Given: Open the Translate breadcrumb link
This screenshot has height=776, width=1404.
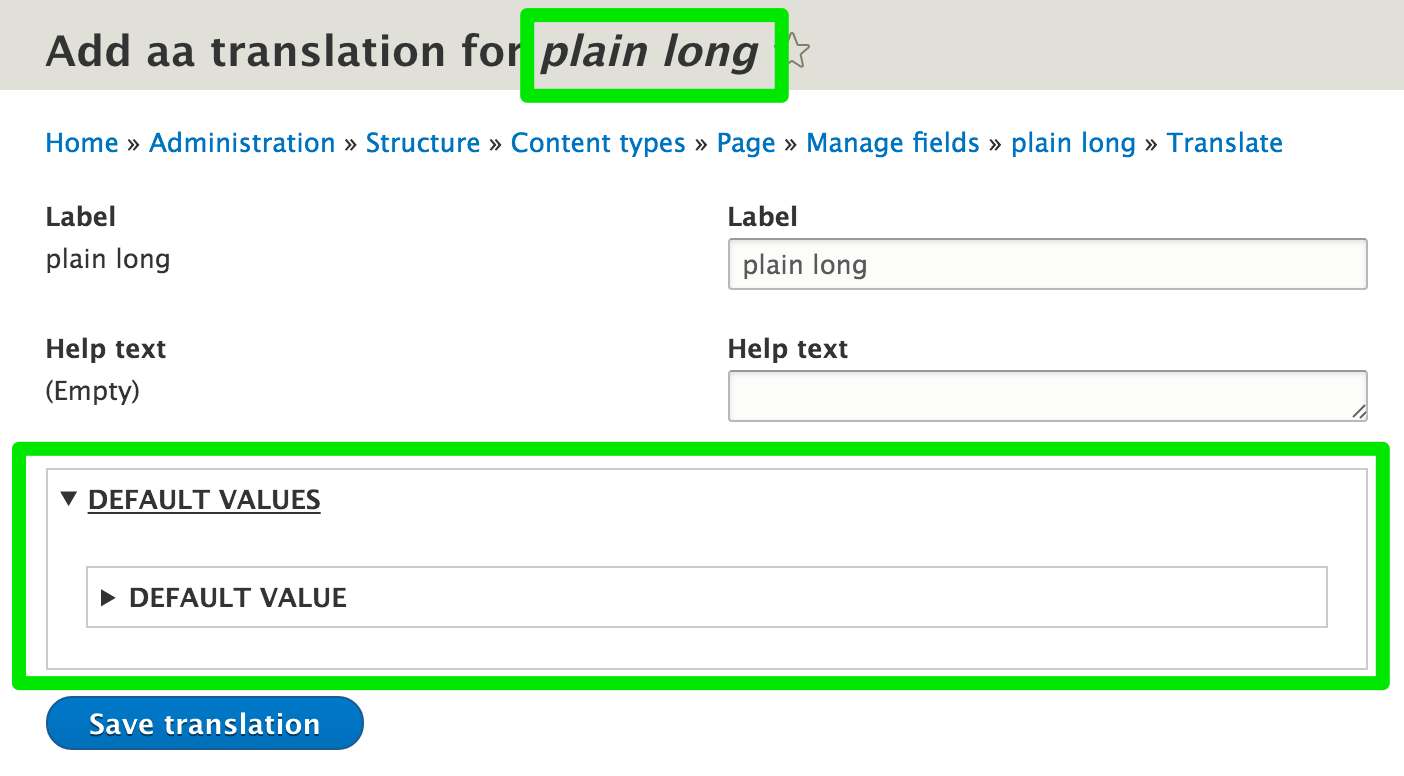Looking at the screenshot, I should (1224, 143).
